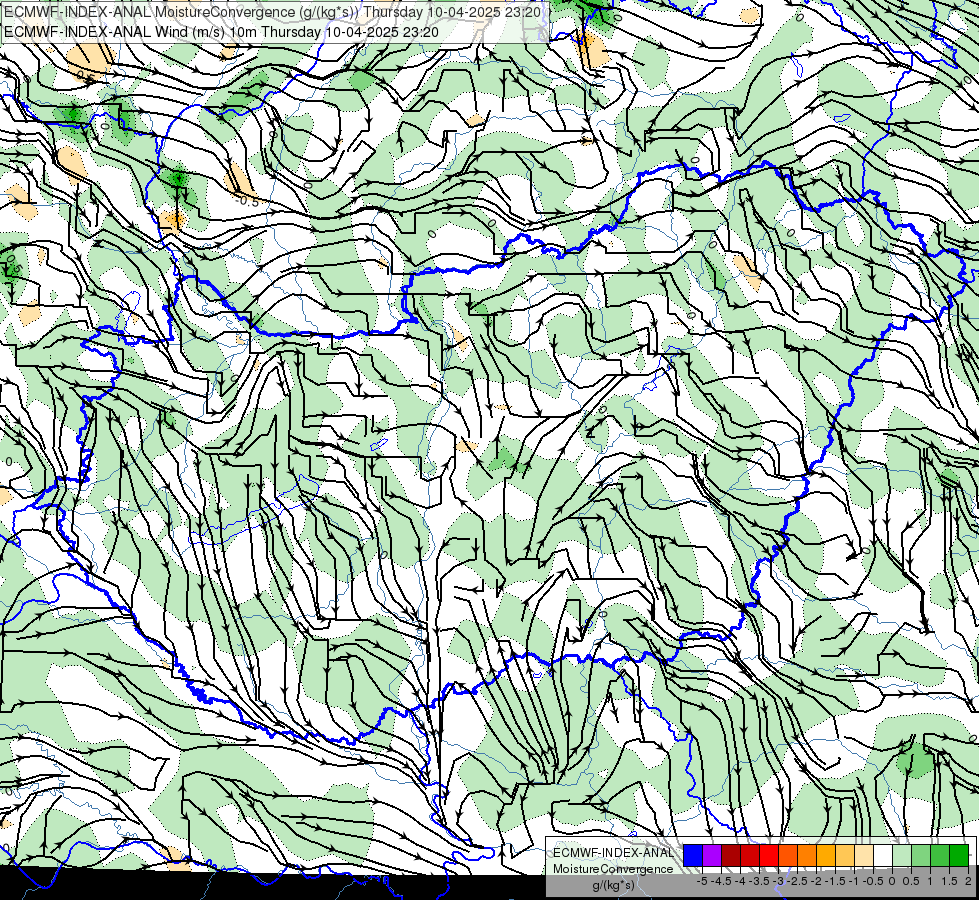Click the -4.5 legend scale value
Viewport: 979px width, 900px height.
[721, 881]
